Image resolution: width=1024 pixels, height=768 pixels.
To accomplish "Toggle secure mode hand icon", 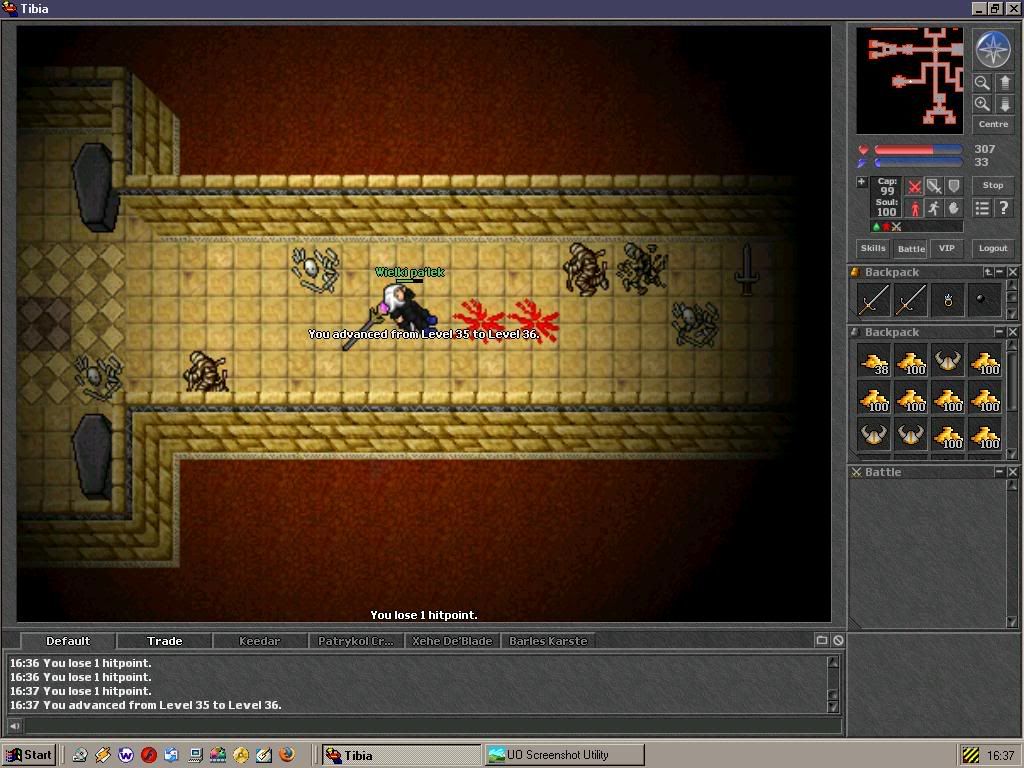I will pyautogui.click(x=954, y=208).
